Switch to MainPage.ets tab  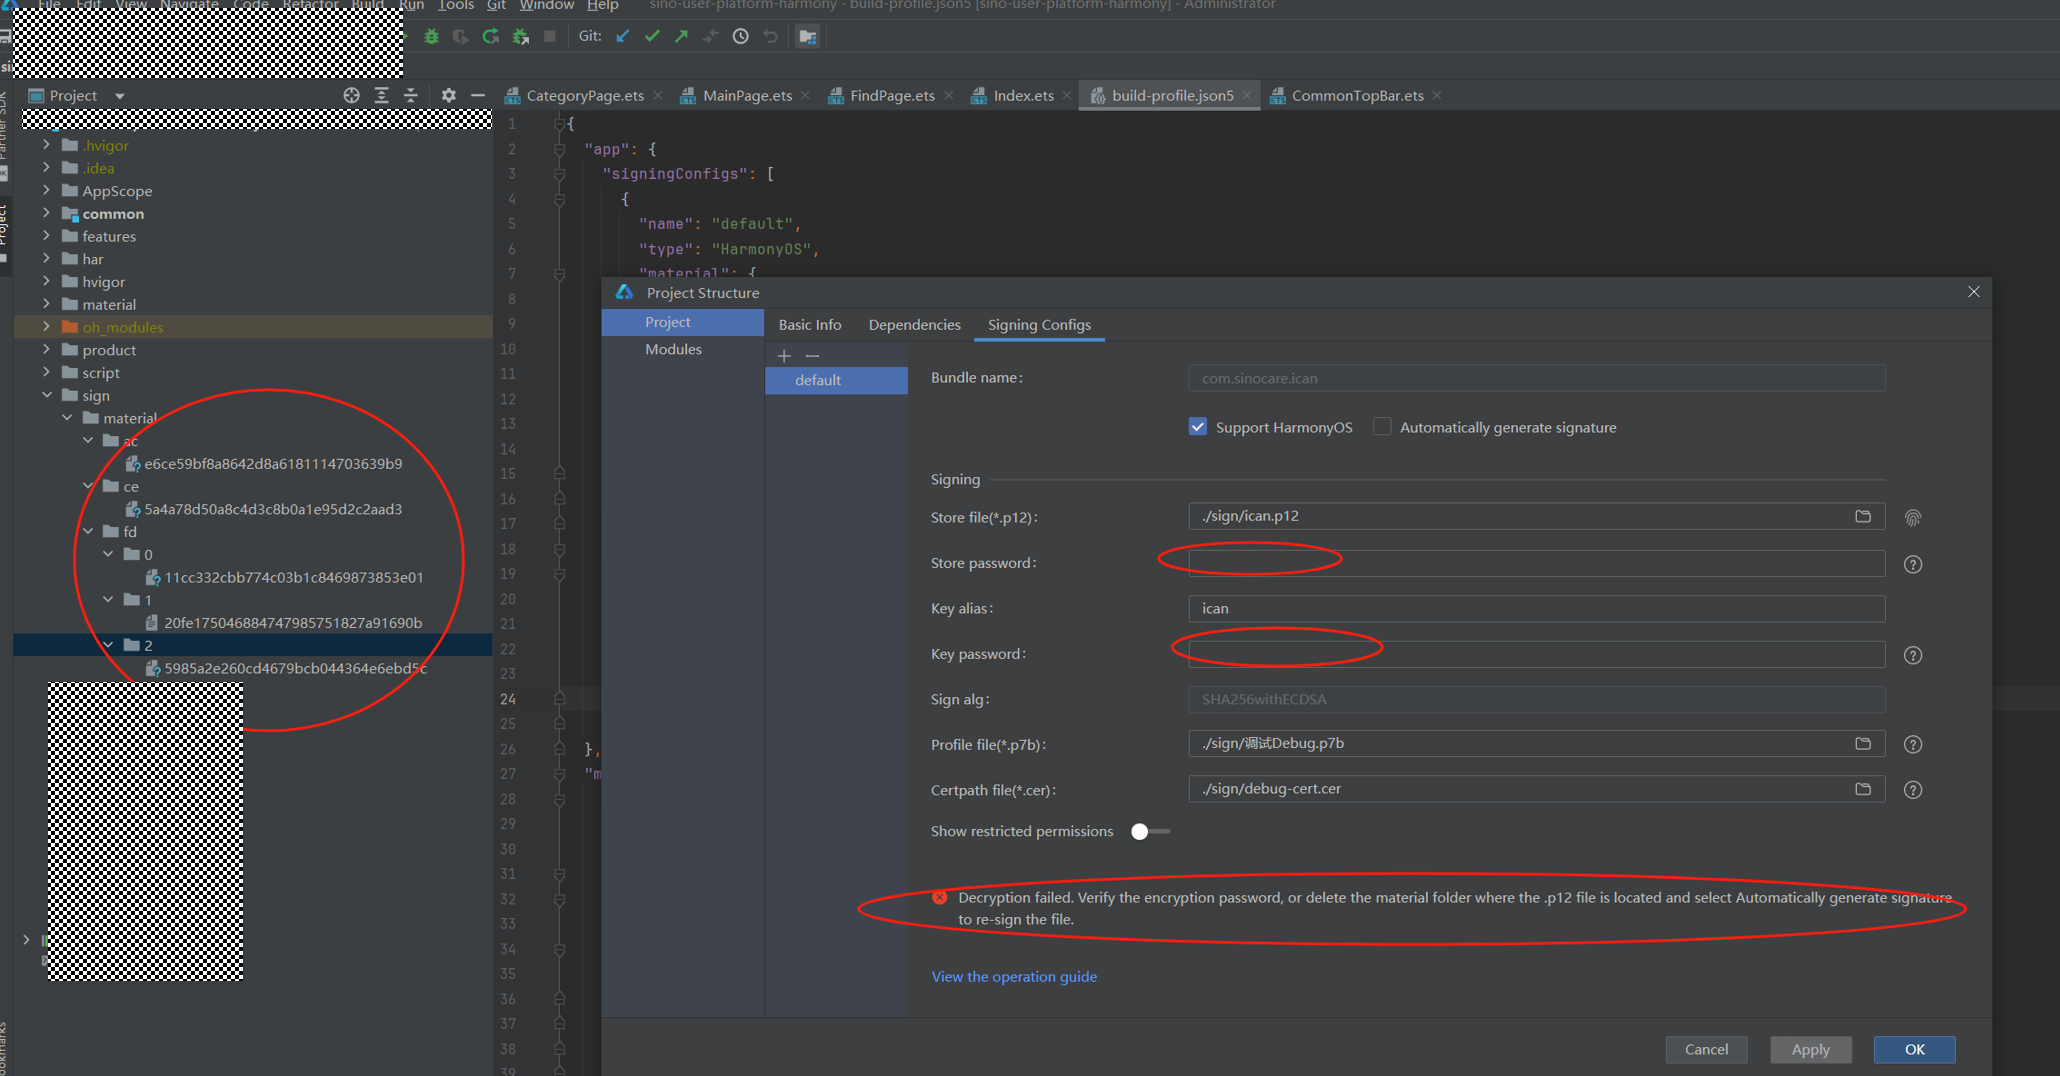747,96
